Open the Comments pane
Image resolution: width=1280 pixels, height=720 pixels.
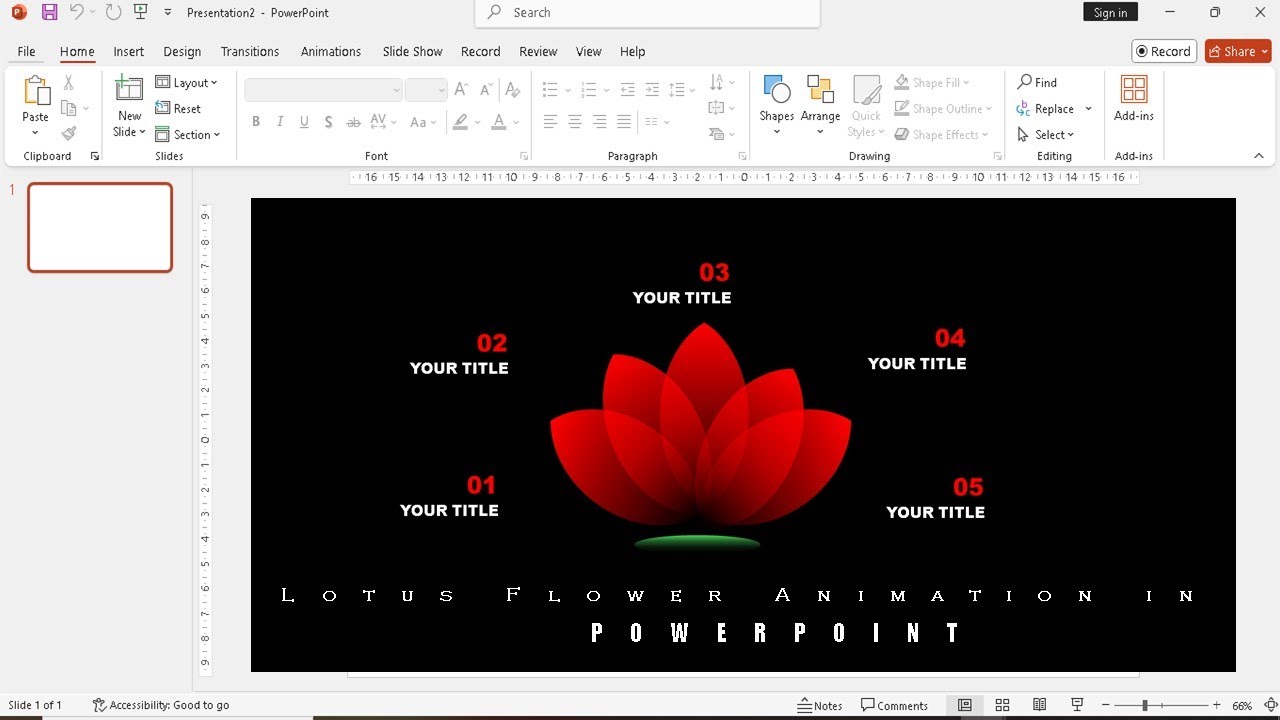point(895,705)
